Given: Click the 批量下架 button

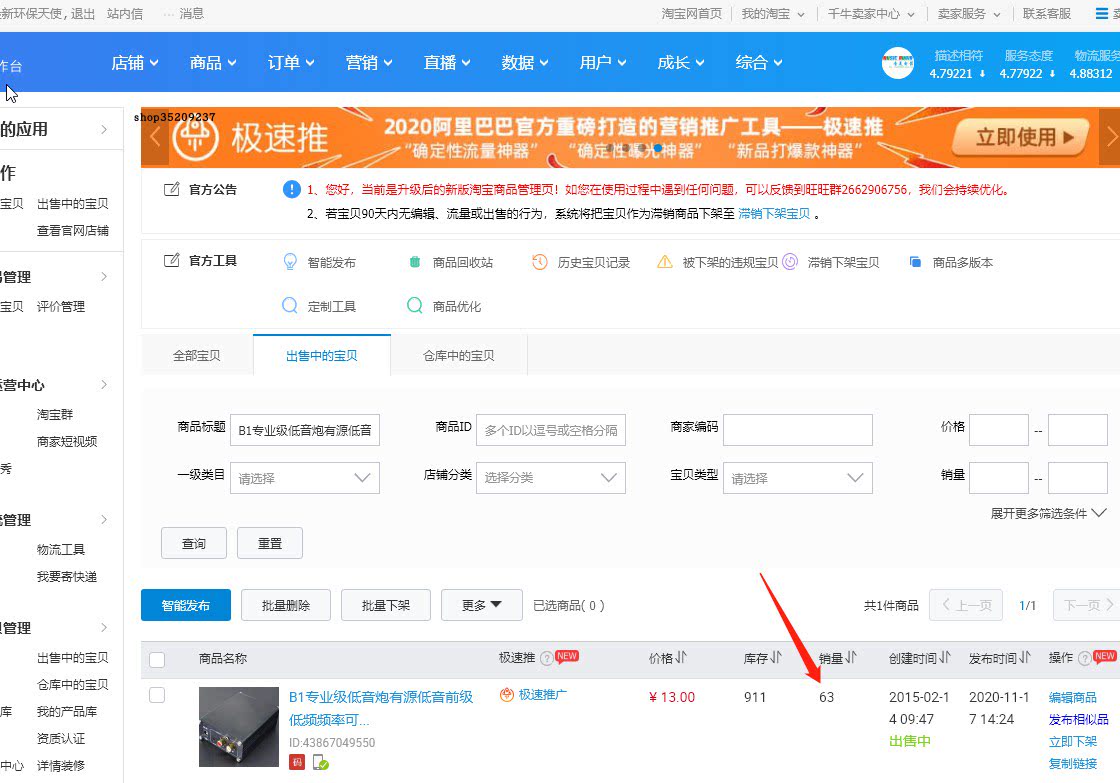Looking at the screenshot, I should click(x=386, y=606).
